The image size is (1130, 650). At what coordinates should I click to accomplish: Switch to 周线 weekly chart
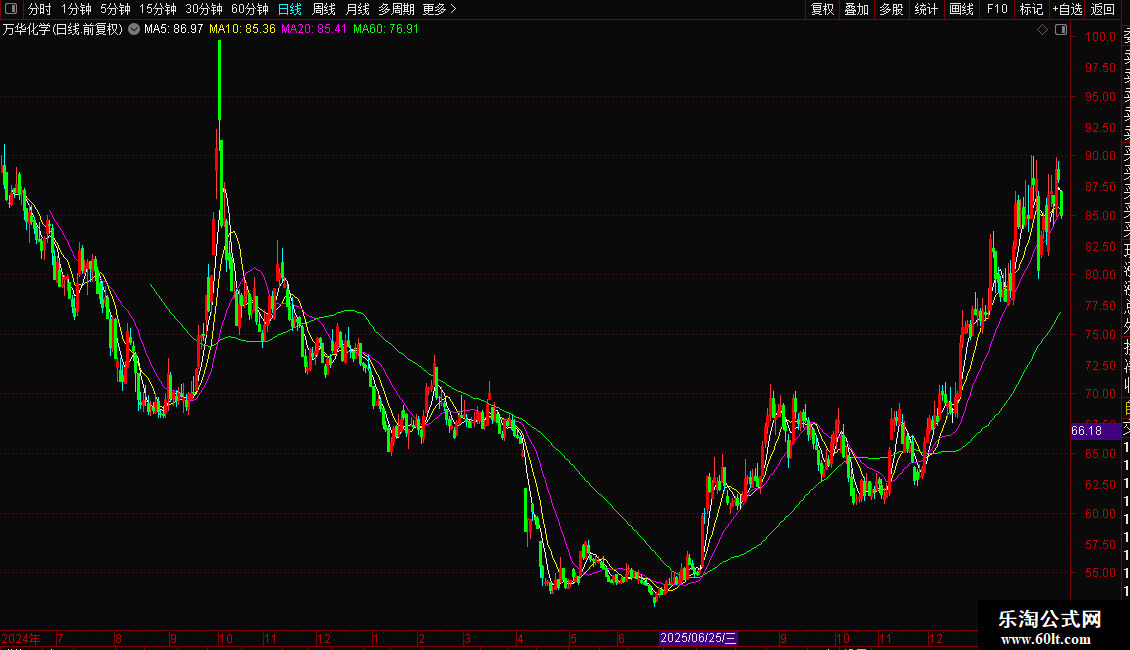[x=324, y=9]
